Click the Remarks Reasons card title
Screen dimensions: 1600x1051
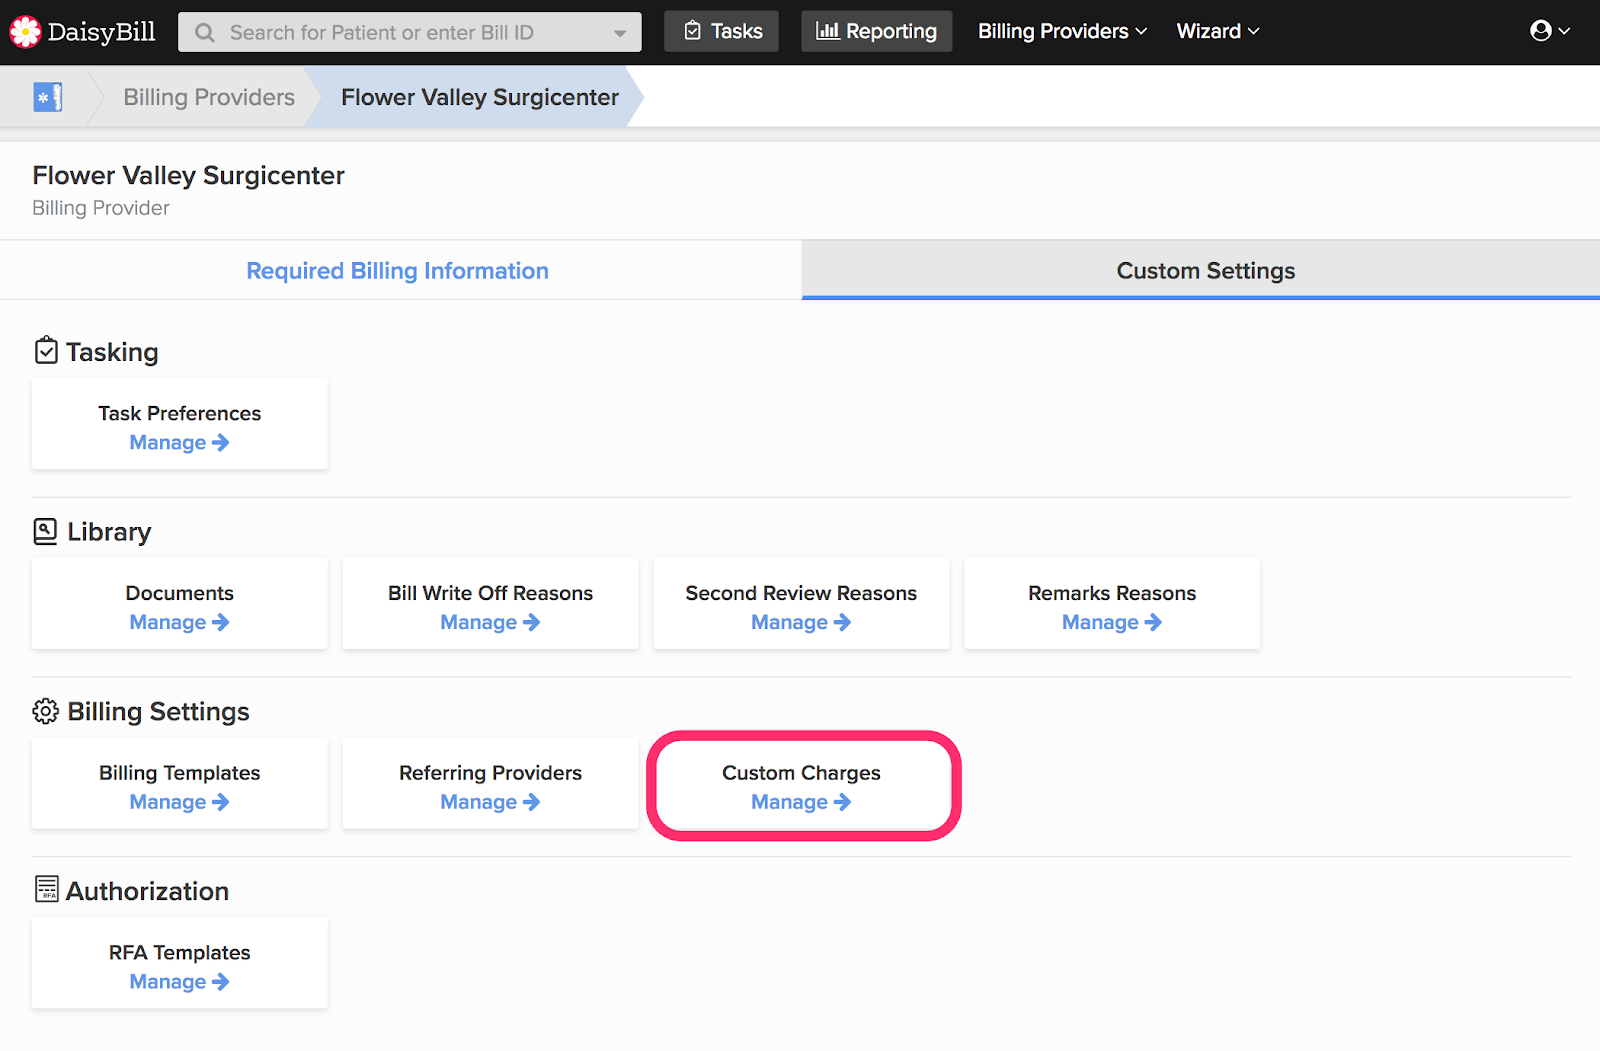[x=1112, y=593]
